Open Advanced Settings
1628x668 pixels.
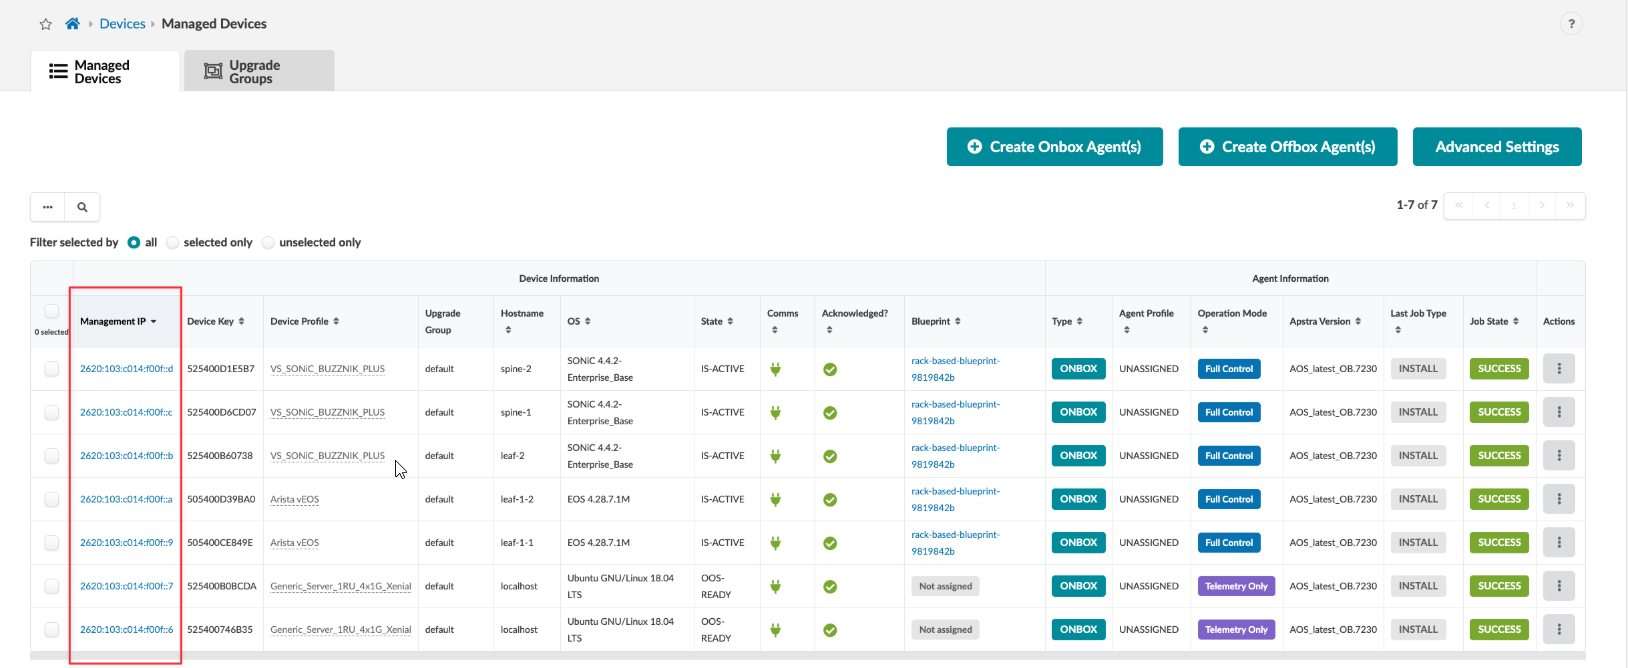pos(1496,147)
